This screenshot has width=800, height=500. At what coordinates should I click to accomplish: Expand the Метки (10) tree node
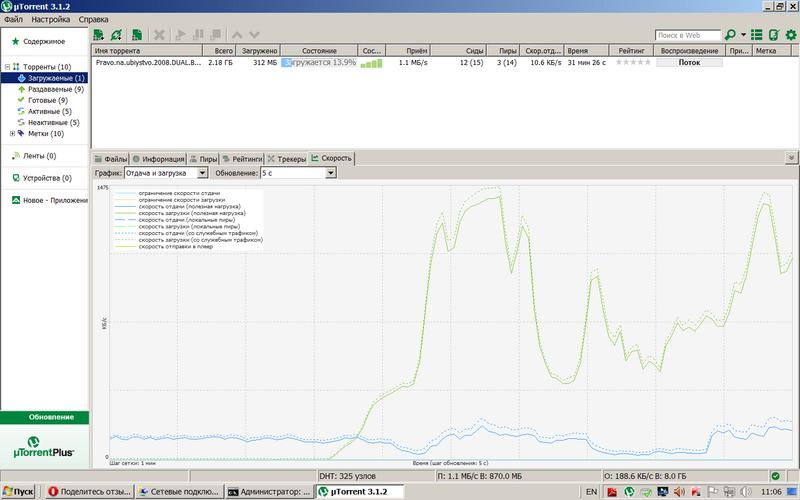click(13, 134)
